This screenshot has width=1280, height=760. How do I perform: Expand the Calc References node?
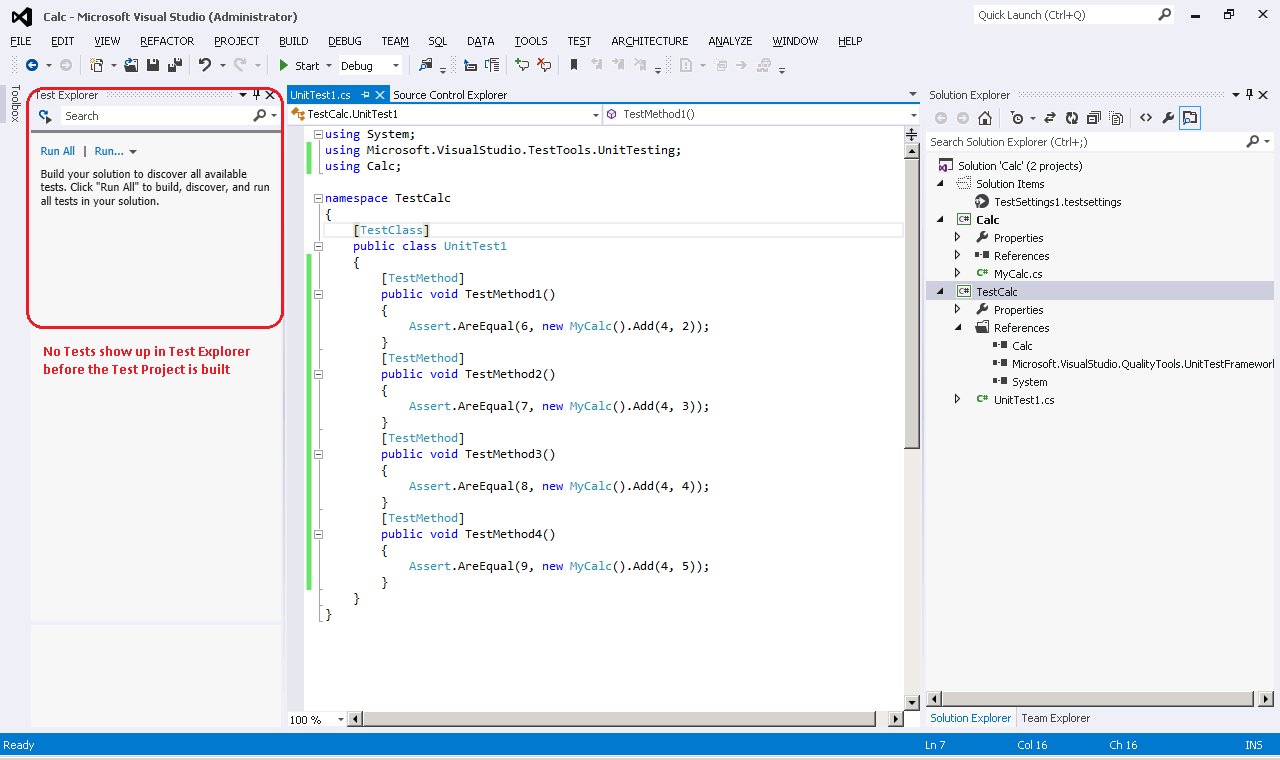pyautogui.click(x=957, y=255)
